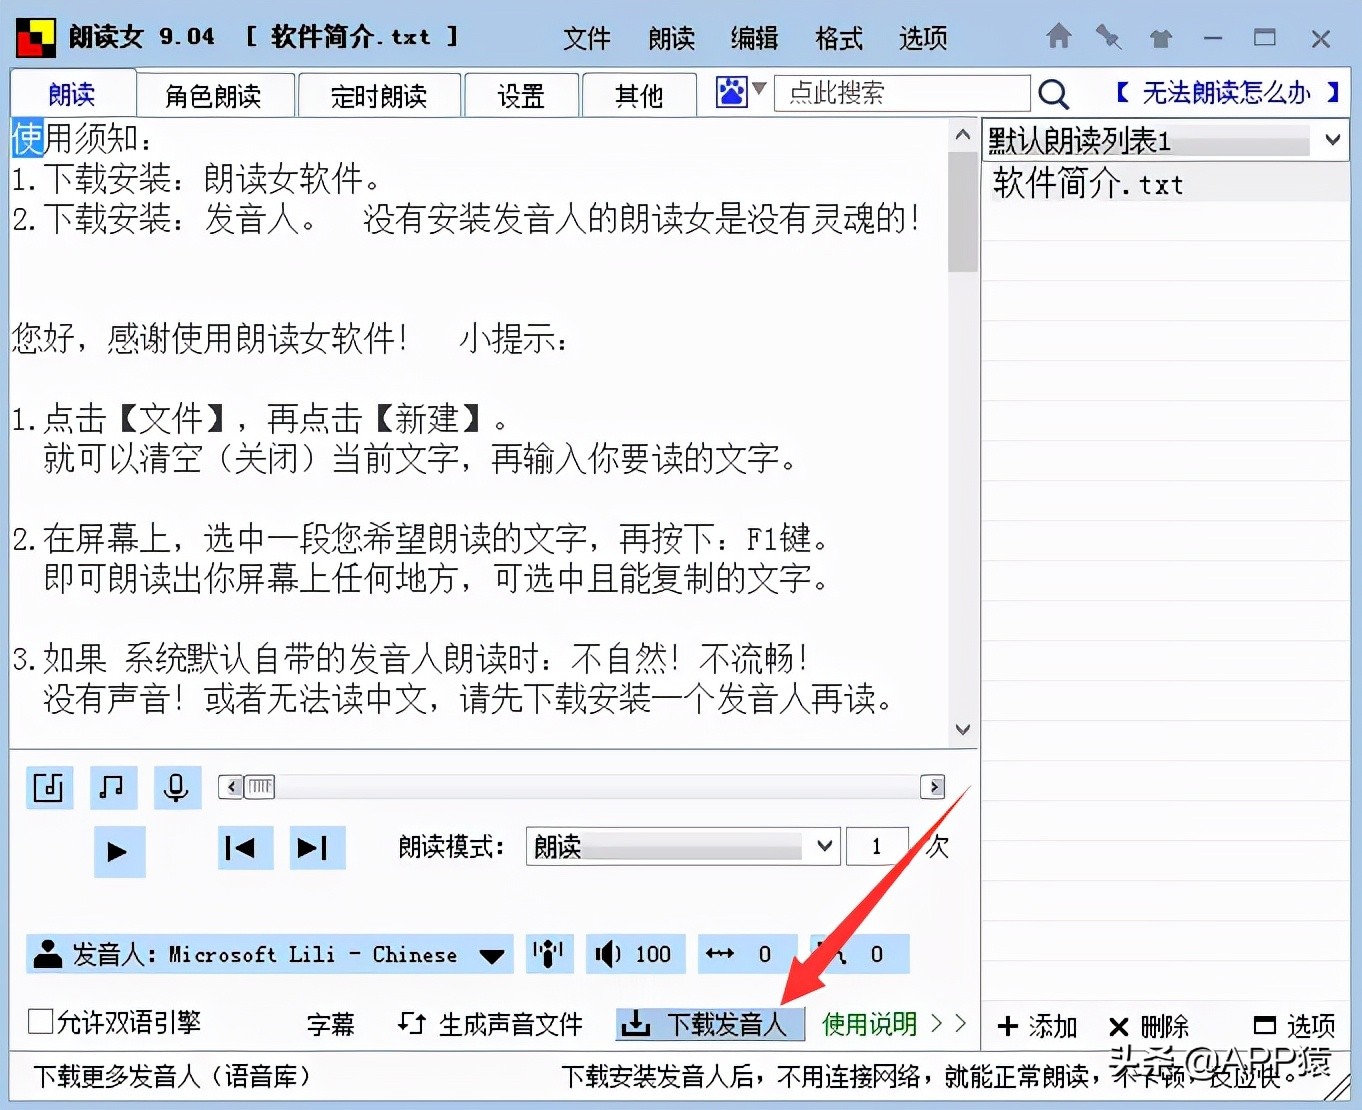Start playback with the play button
1362x1110 pixels.
pyautogui.click(x=118, y=851)
